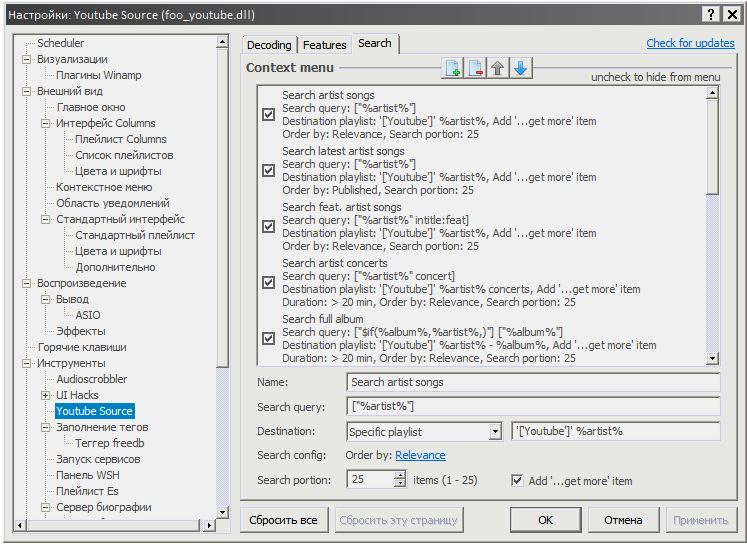Click the Relevance order link
747x547 pixels.
420,455
